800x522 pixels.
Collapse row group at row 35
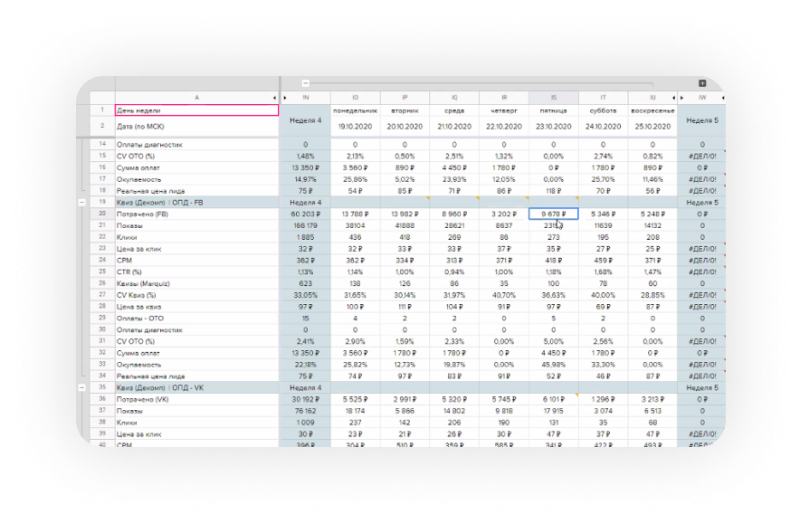tap(82, 388)
